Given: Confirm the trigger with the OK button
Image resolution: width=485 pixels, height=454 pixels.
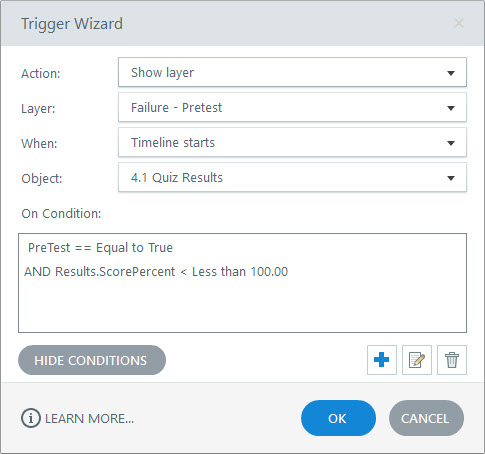Looking at the screenshot, I should pyautogui.click(x=338, y=418).
